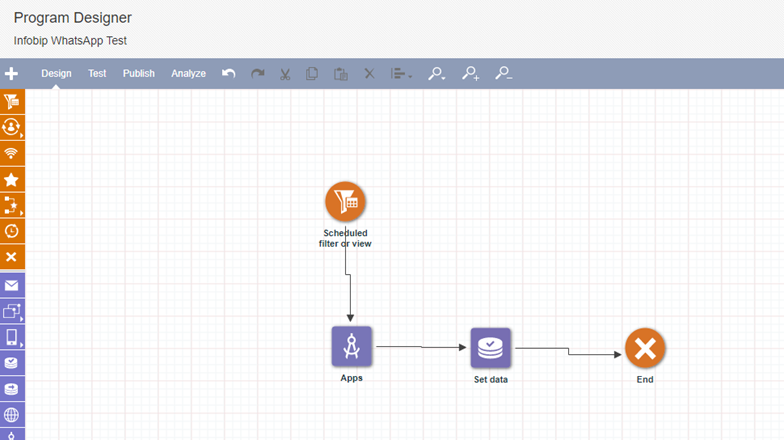
Task: Expand the mobile phone palette item
Action: (x=12, y=337)
